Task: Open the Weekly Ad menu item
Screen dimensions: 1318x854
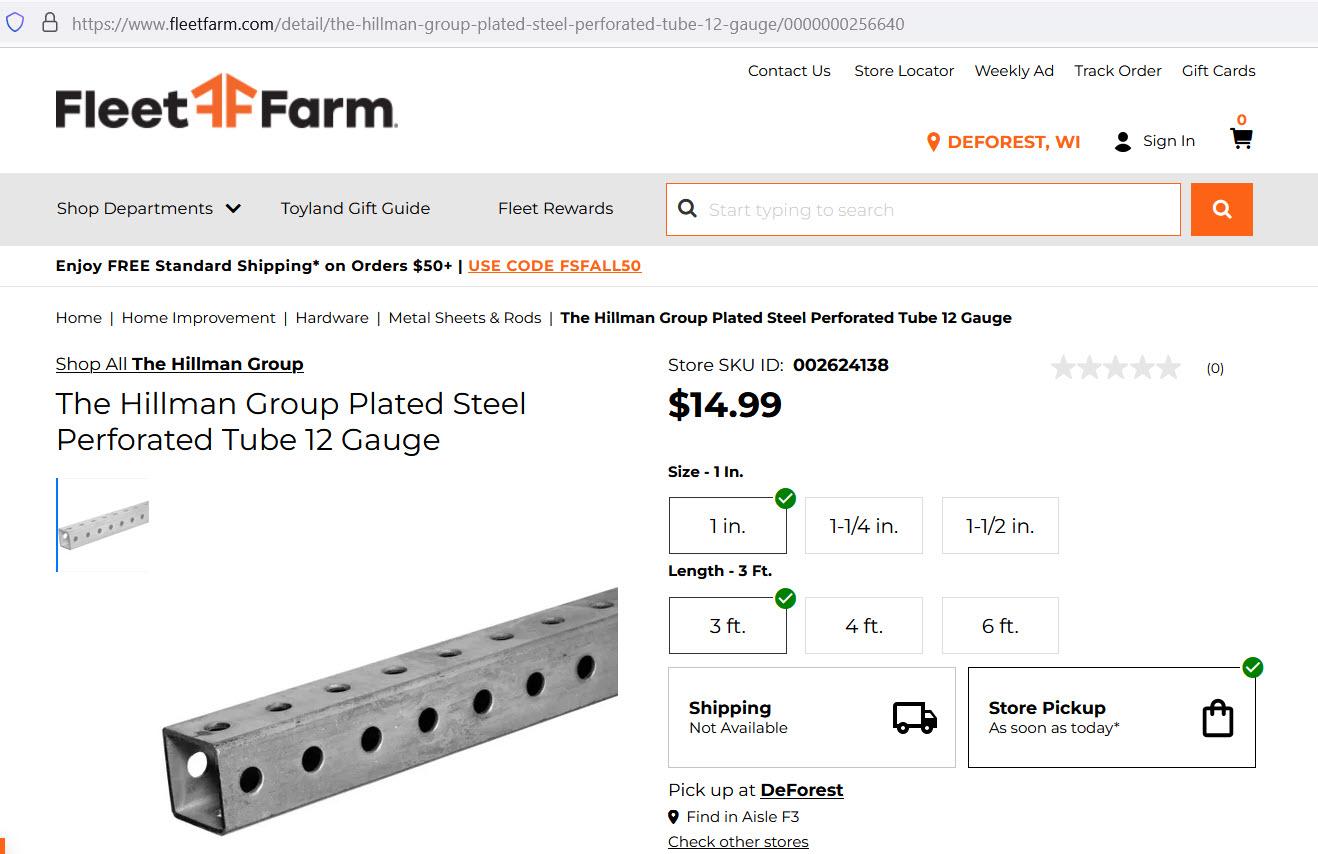Action: (1014, 71)
